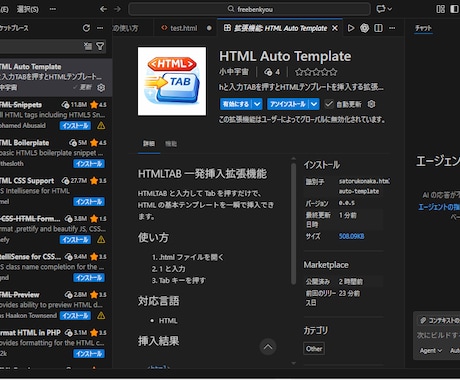Open marketplace view more actions ellipsis
The image size is (460, 380).
click(100, 28)
